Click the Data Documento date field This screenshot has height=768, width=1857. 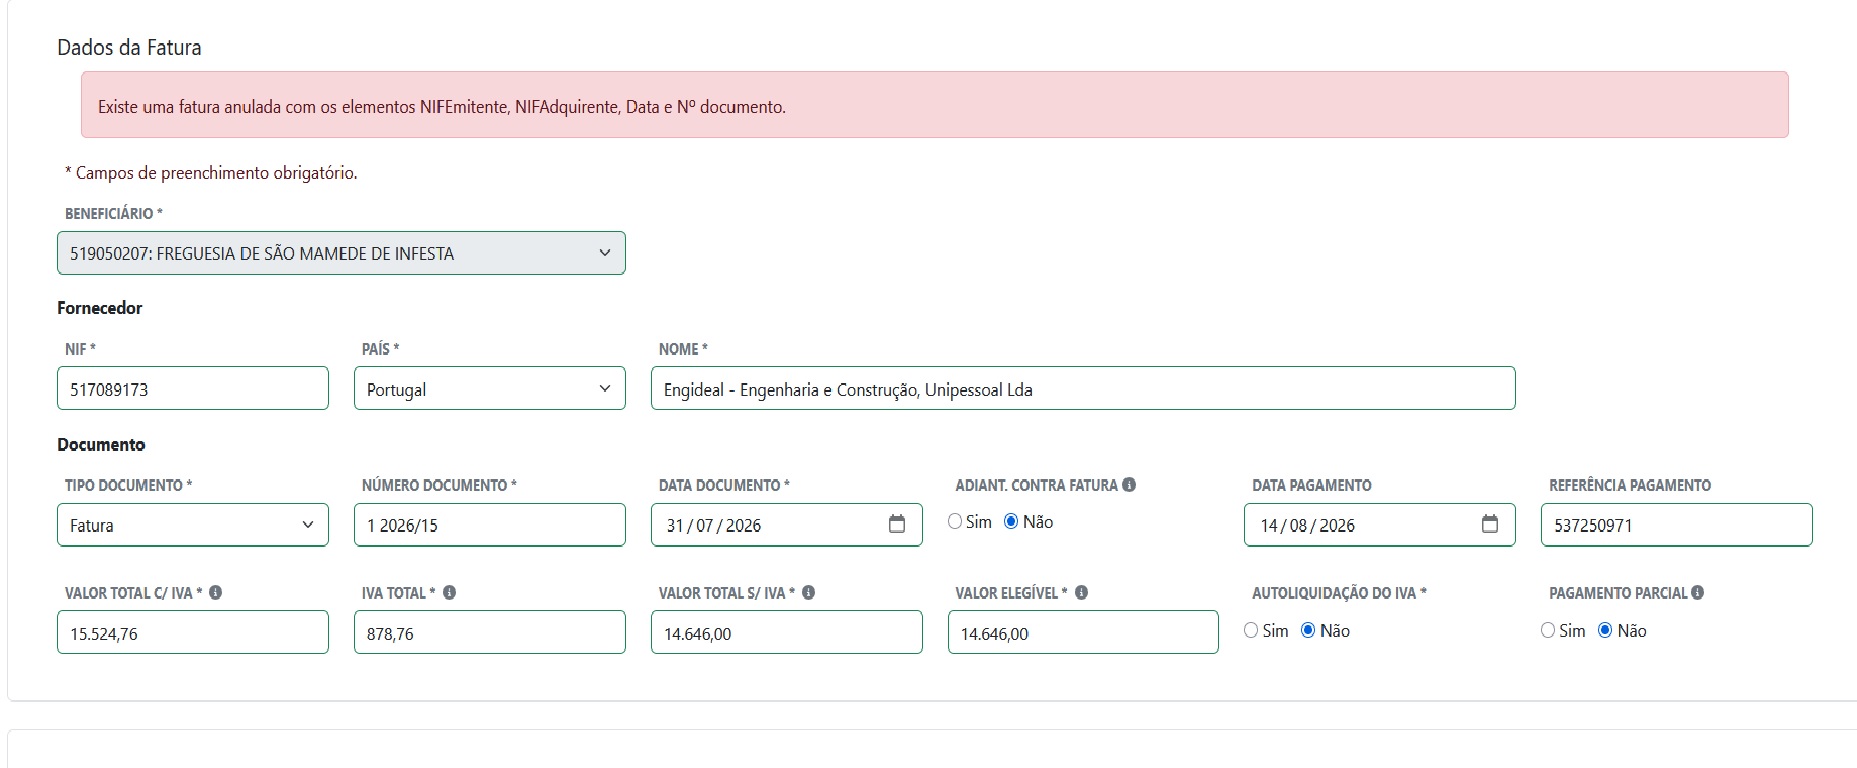click(787, 525)
